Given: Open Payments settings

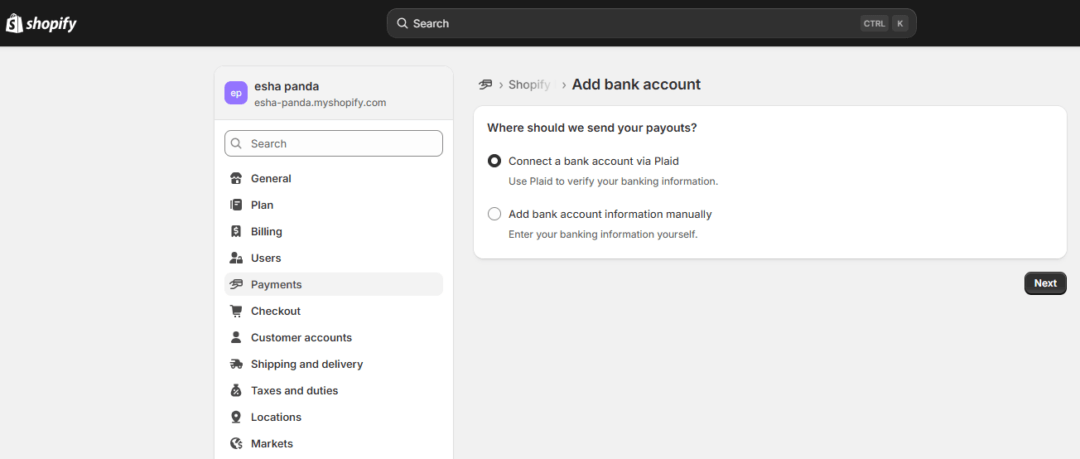Looking at the screenshot, I should (333, 285).
